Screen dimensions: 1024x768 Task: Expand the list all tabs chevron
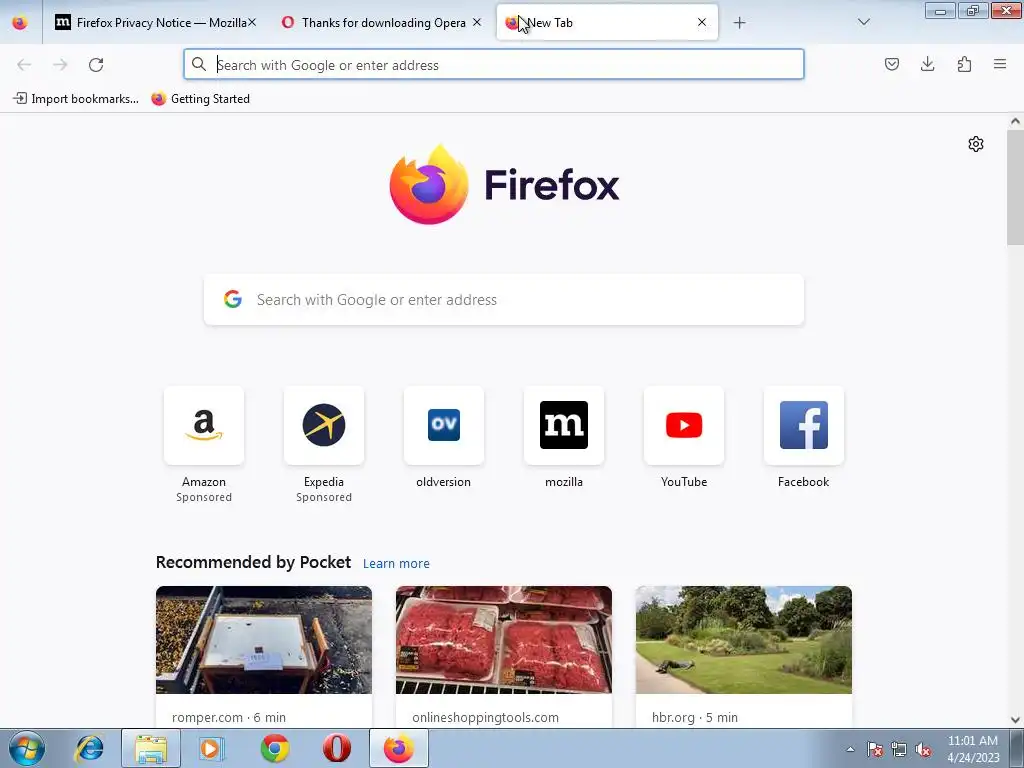[x=863, y=22]
